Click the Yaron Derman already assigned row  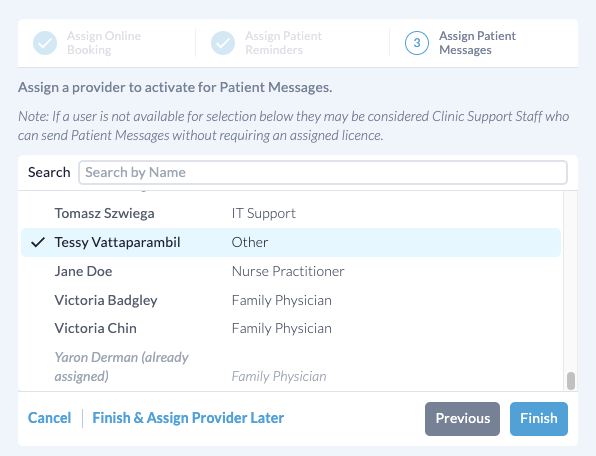291,367
